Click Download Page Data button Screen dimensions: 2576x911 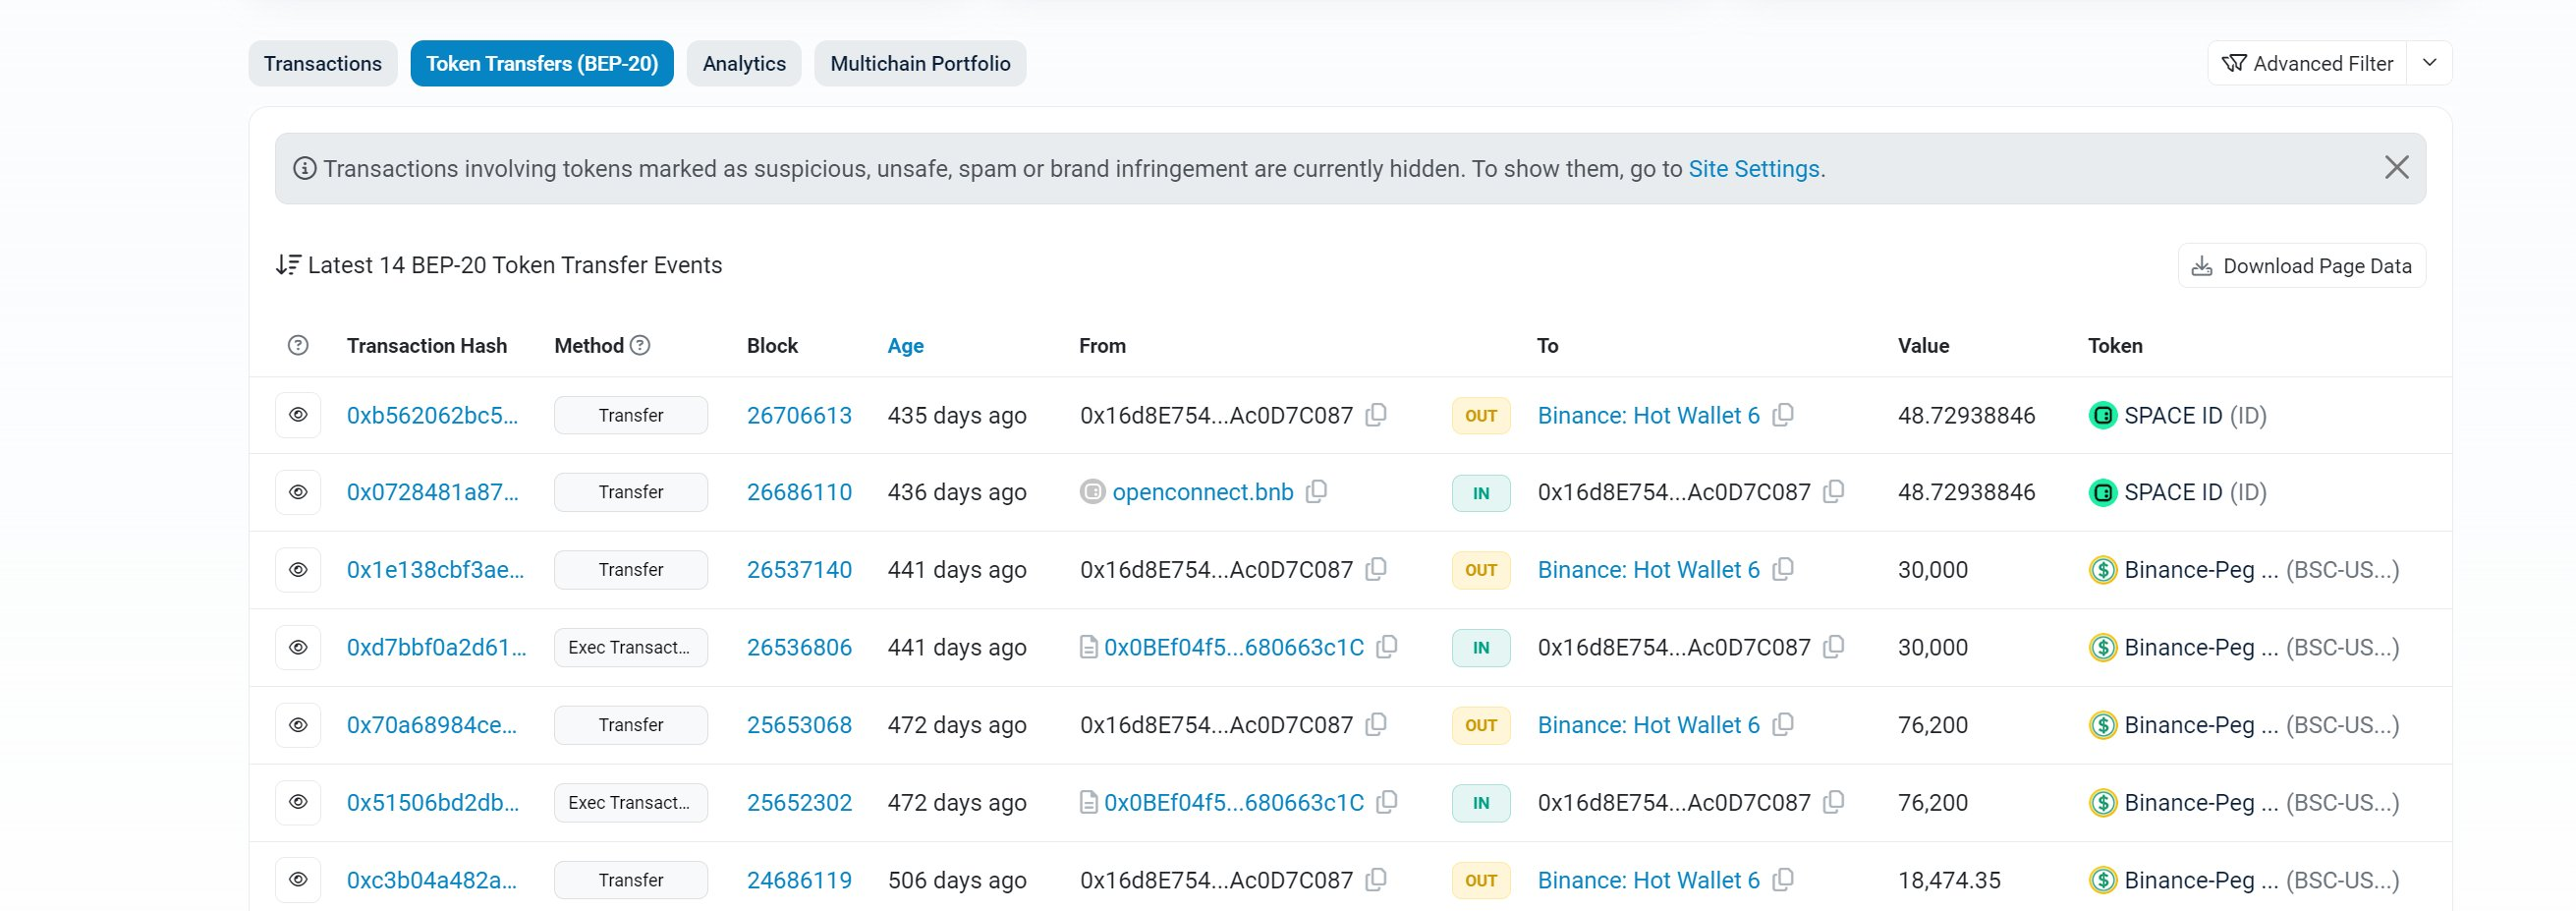[x=2301, y=265]
